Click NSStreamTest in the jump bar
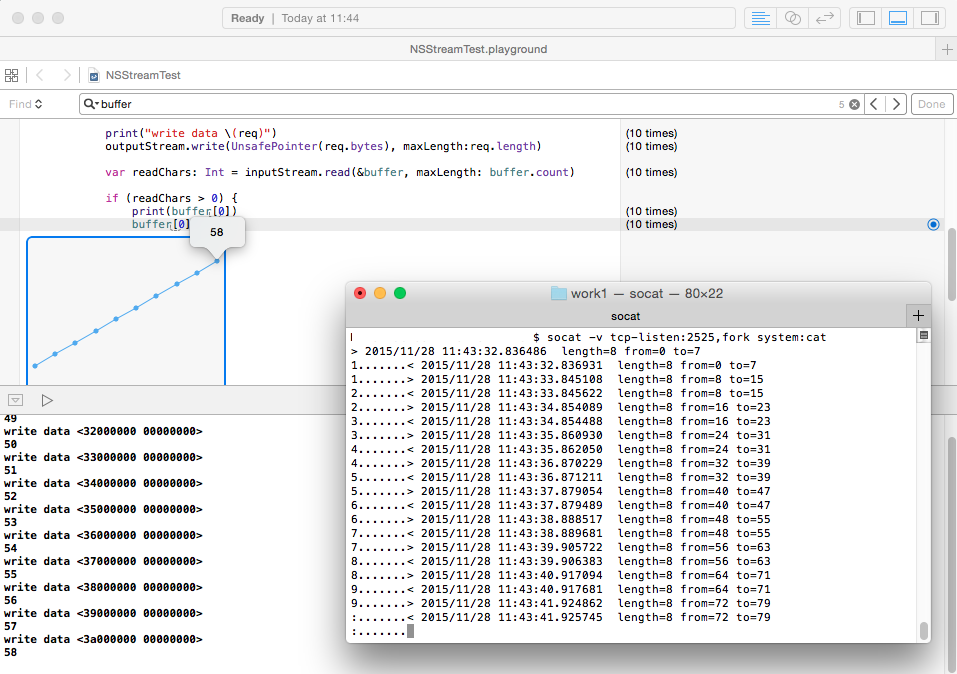This screenshot has width=957, height=674. (x=142, y=75)
